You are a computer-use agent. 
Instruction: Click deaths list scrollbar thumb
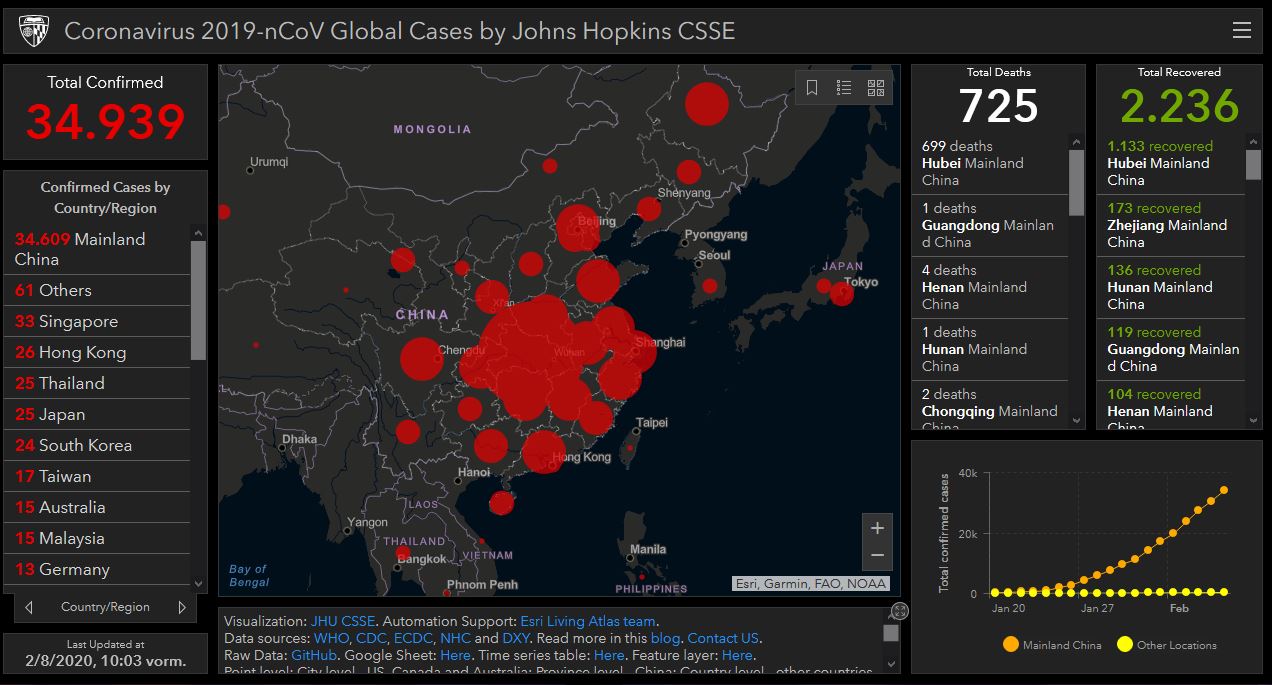point(1076,182)
